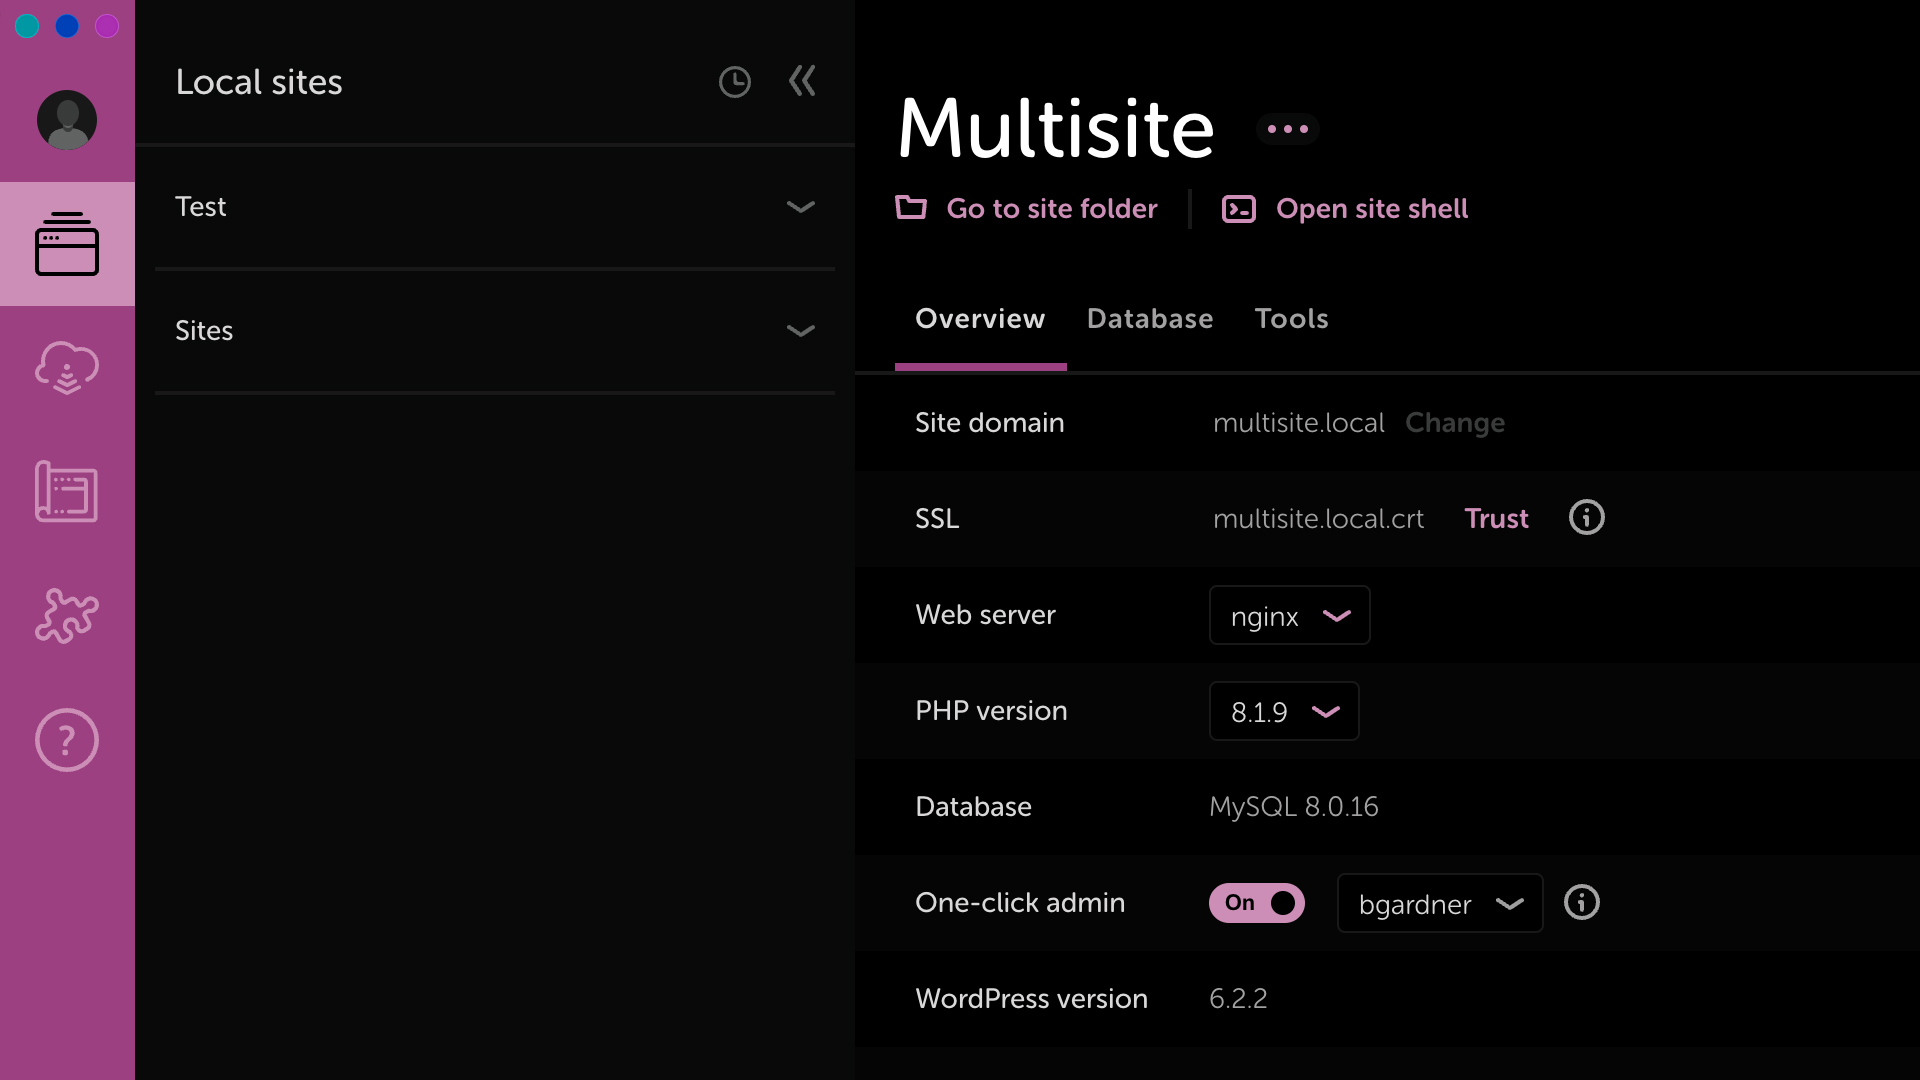Open the cloud/remote sites icon
This screenshot has width=1920, height=1080.
67,369
